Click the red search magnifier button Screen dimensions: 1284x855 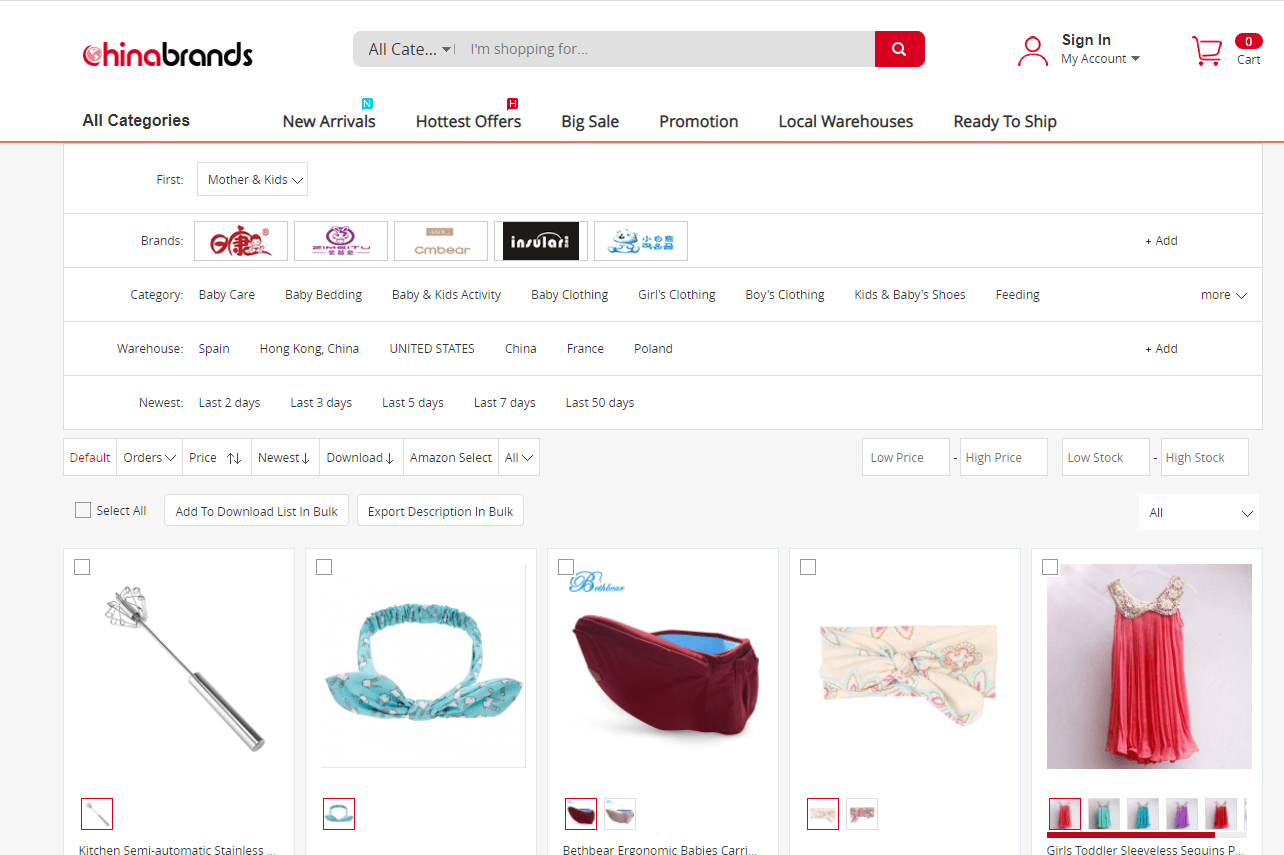click(x=899, y=49)
